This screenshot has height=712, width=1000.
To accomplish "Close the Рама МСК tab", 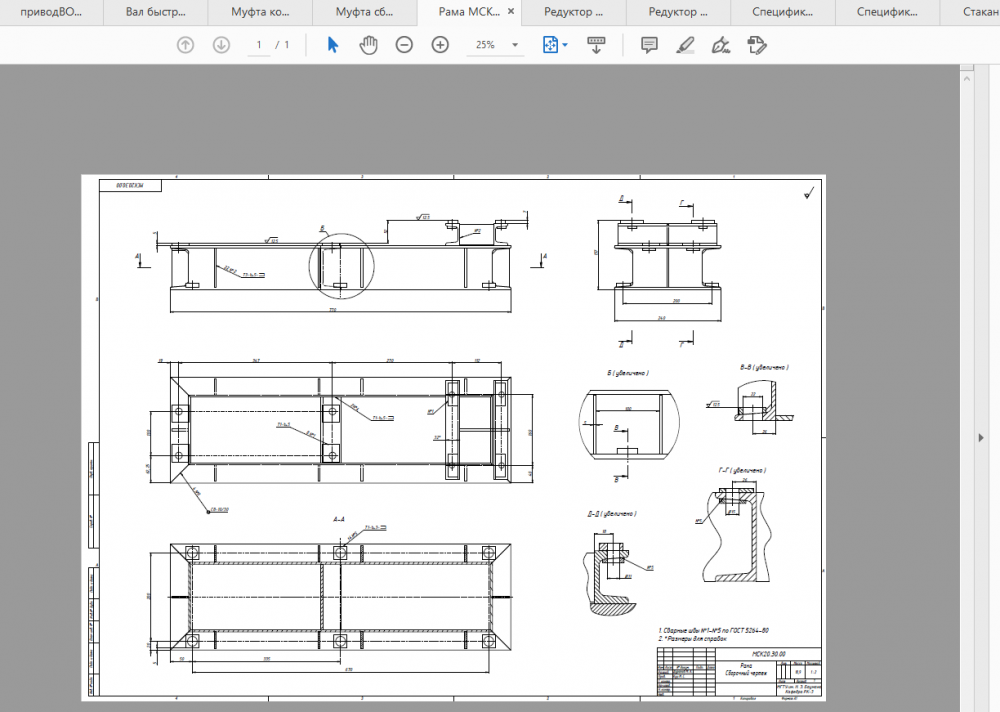I will click(x=511, y=12).
